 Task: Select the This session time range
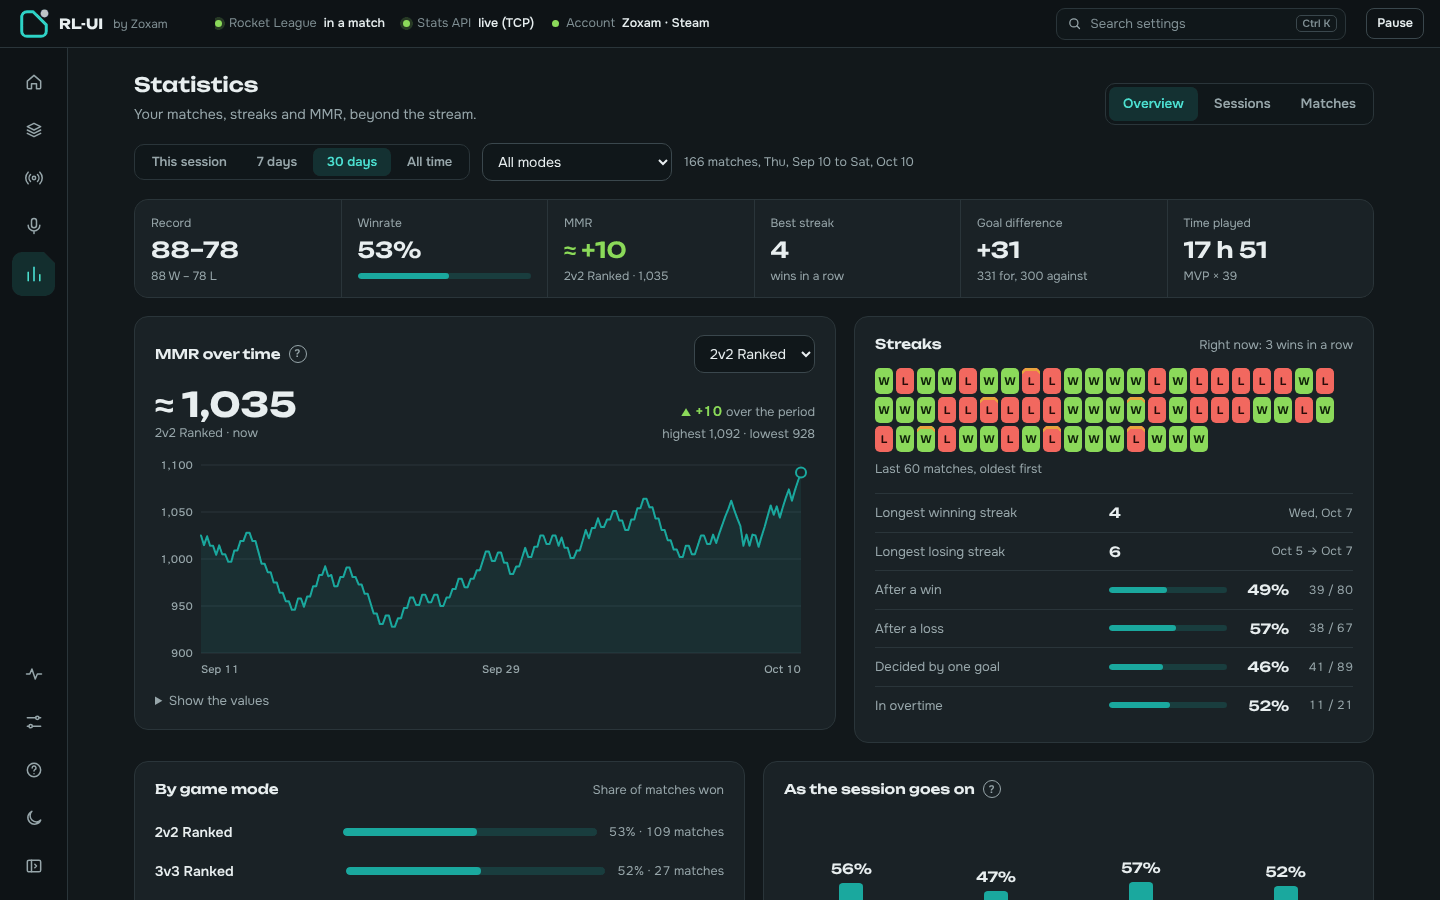click(189, 162)
